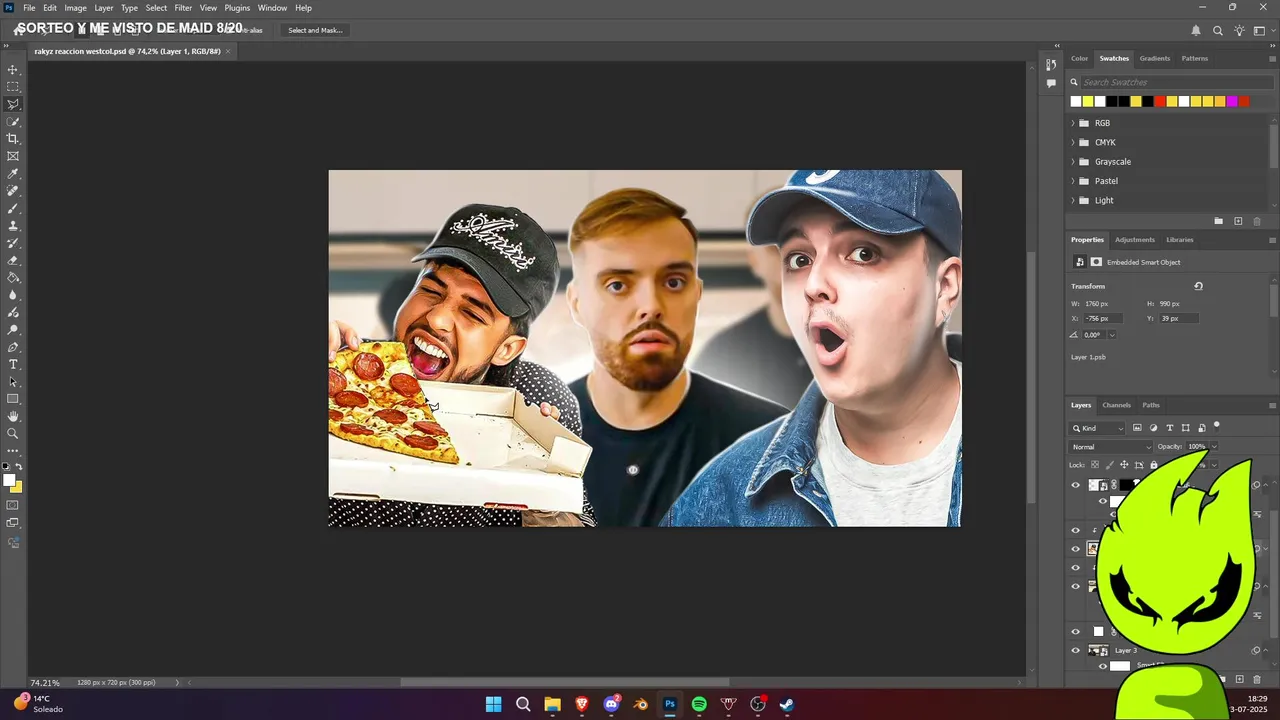Switch to the Adjustments tab
1280x720 pixels.
[1135, 240]
